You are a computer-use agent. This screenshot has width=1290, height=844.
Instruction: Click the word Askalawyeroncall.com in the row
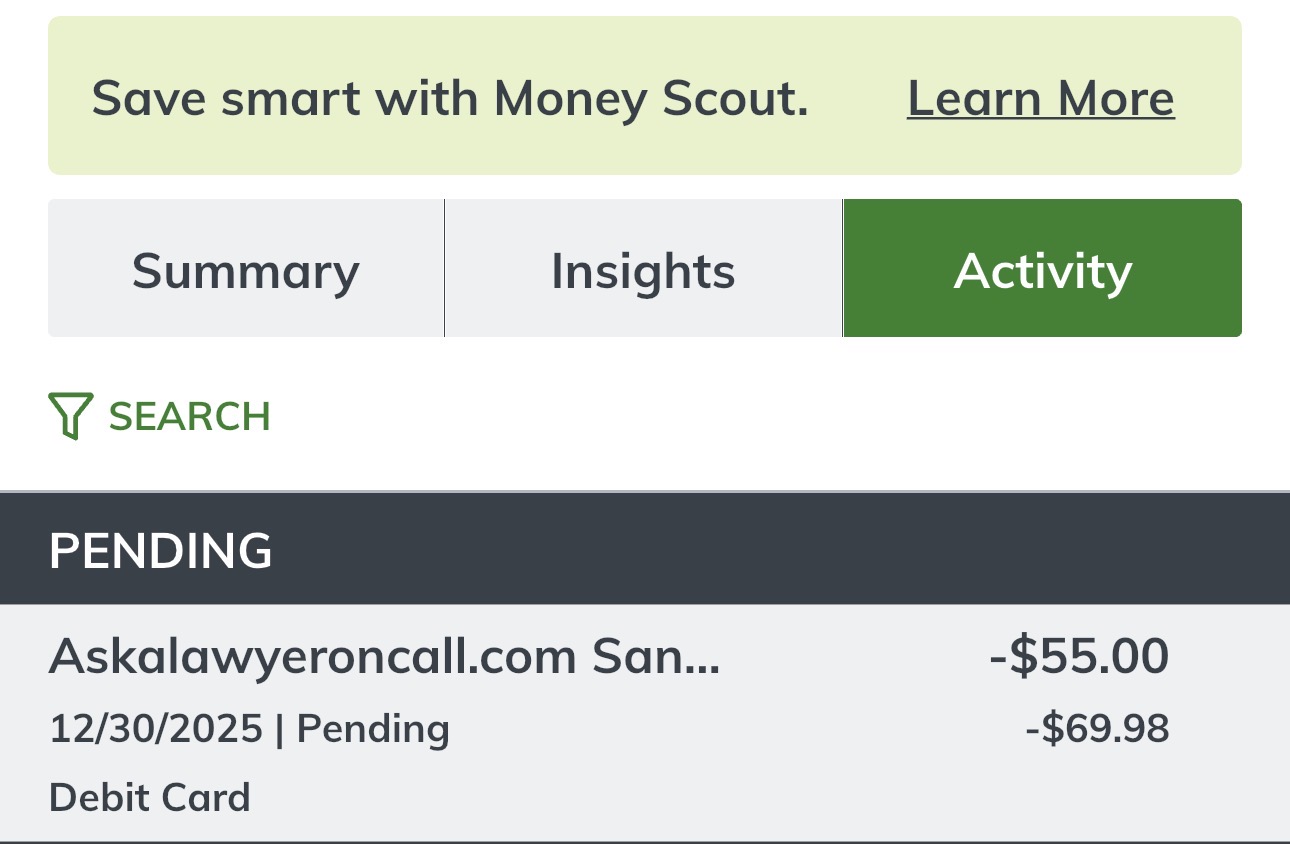[312, 657]
